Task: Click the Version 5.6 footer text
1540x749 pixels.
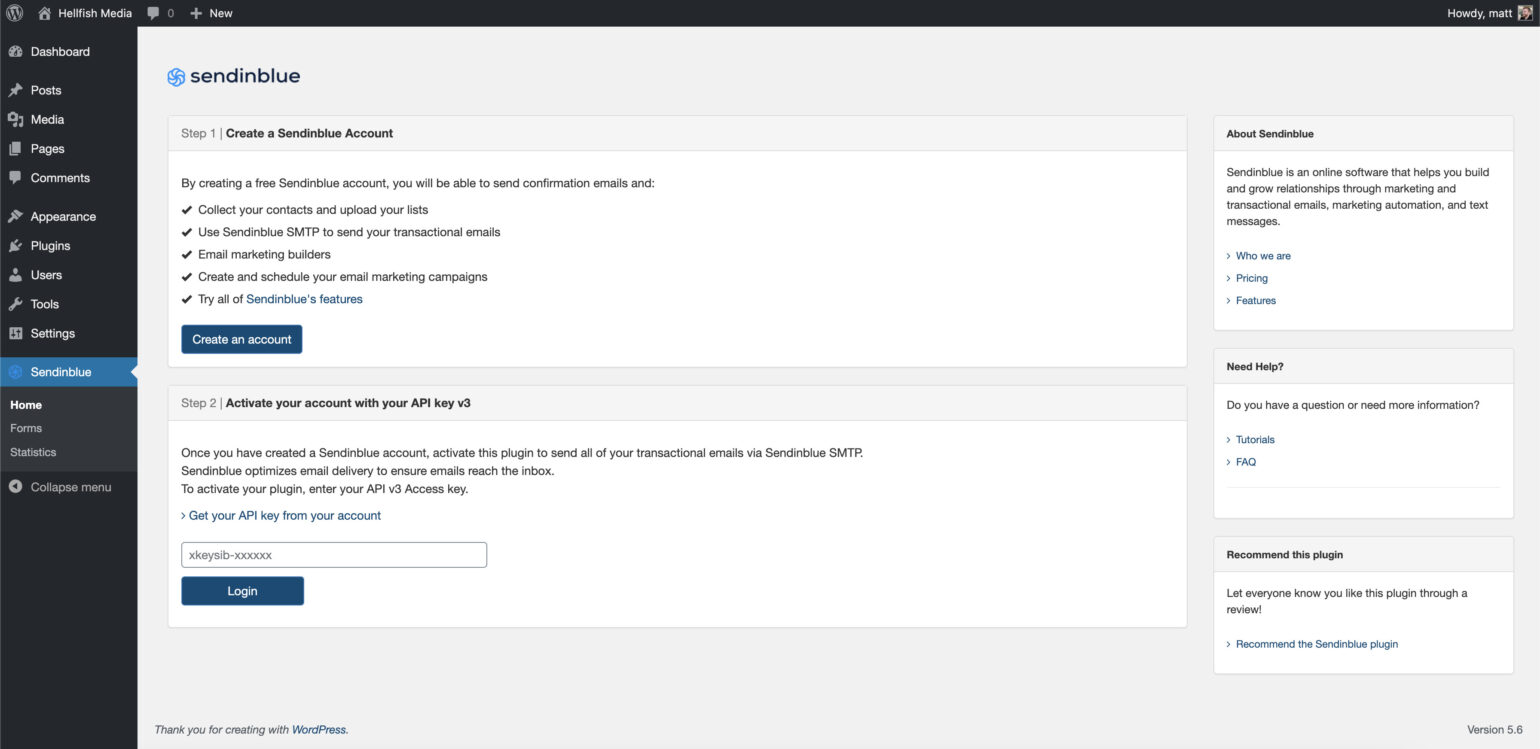Action: [1495, 730]
